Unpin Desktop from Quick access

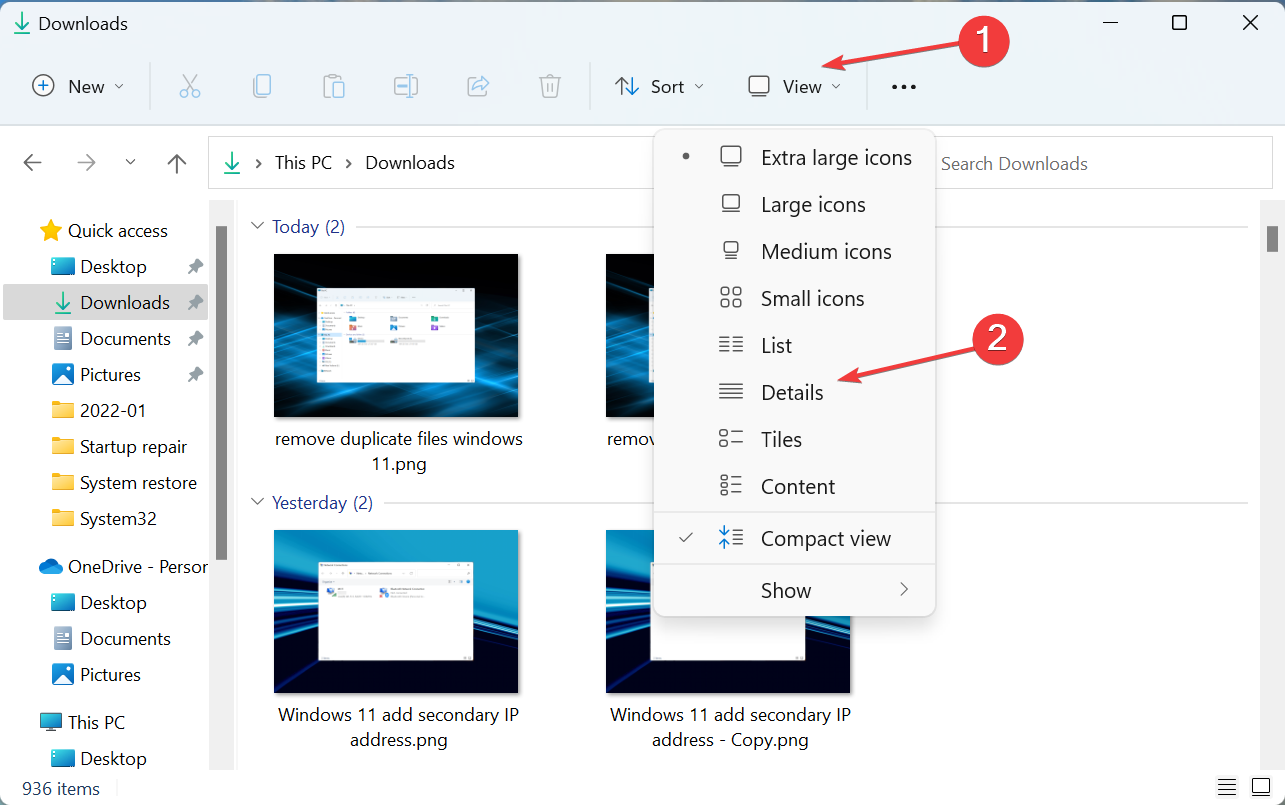pos(195,266)
